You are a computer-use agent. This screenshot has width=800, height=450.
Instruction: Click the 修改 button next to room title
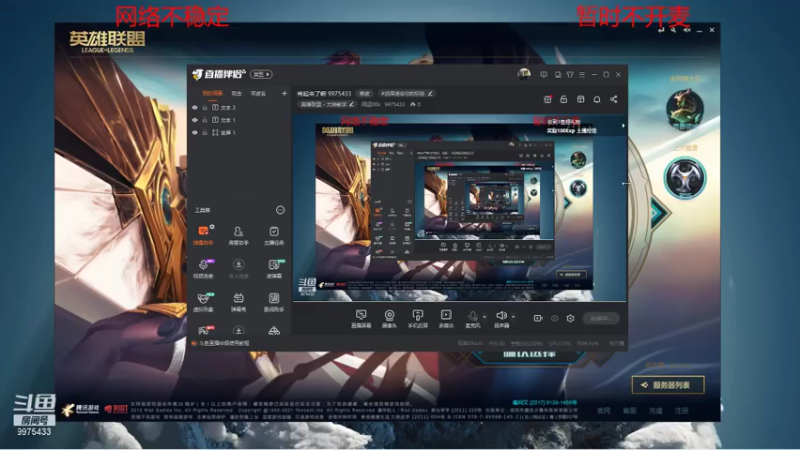pyautogui.click(x=364, y=94)
